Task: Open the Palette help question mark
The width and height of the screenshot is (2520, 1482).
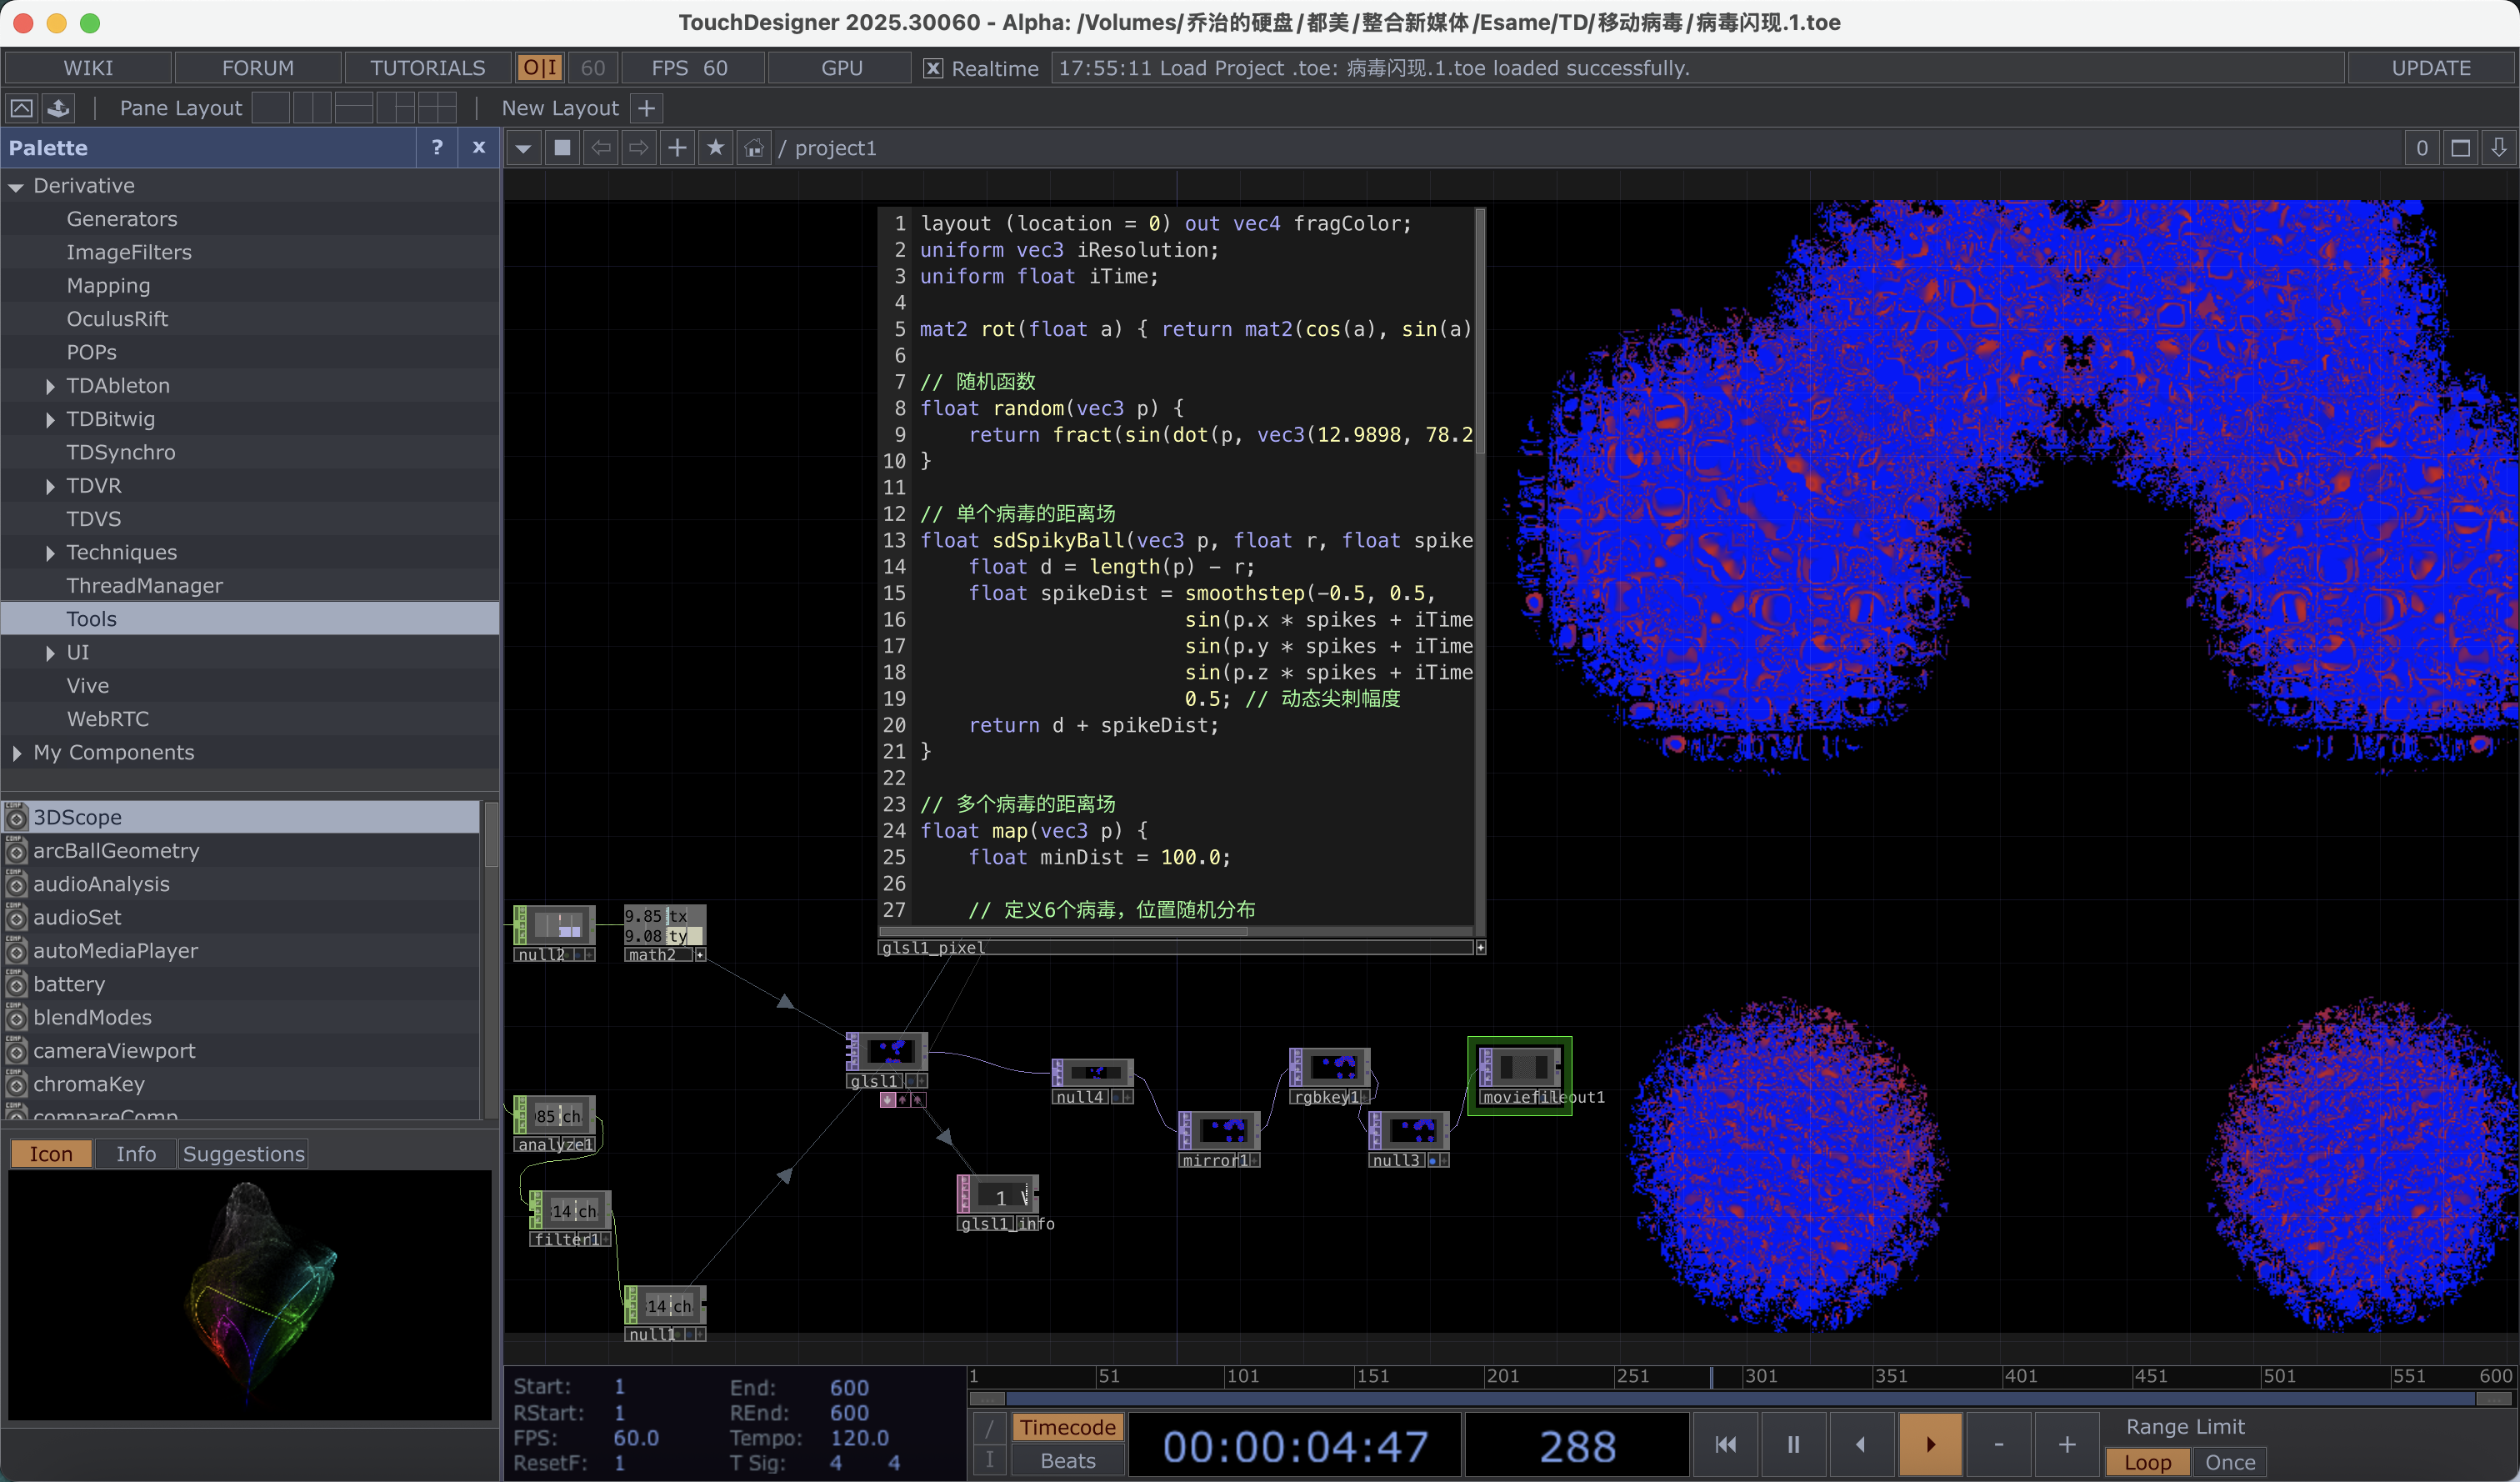Action: (x=437, y=147)
